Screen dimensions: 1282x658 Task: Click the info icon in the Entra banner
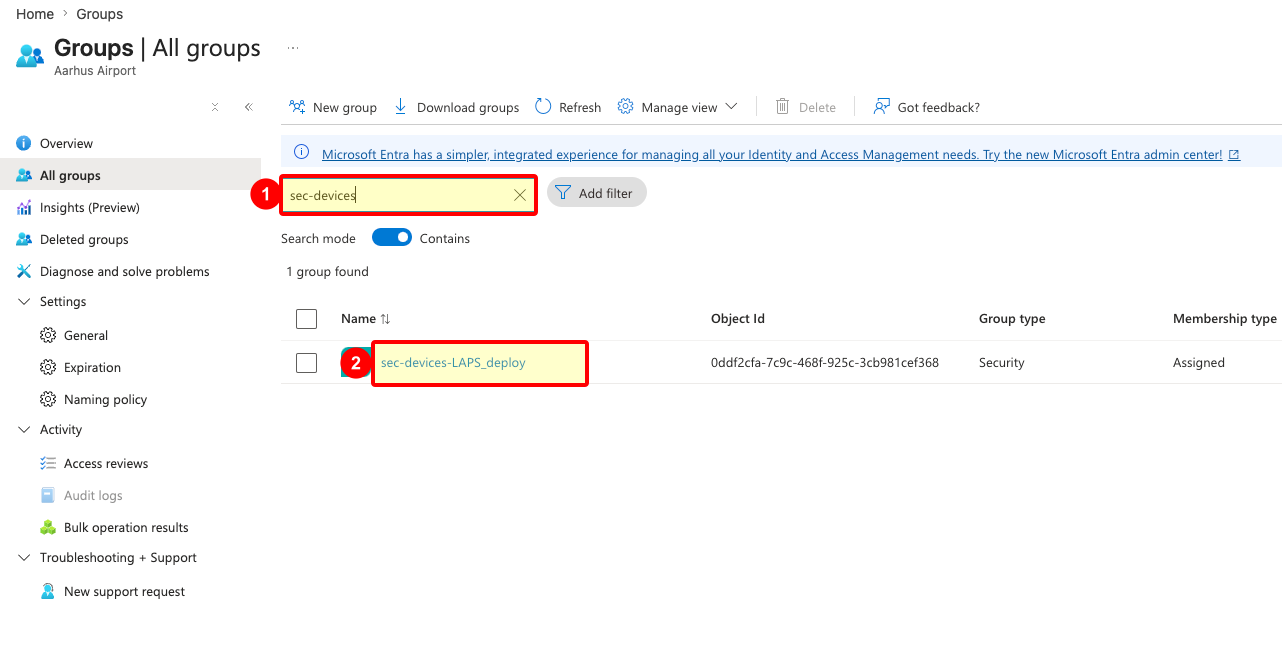pos(301,154)
